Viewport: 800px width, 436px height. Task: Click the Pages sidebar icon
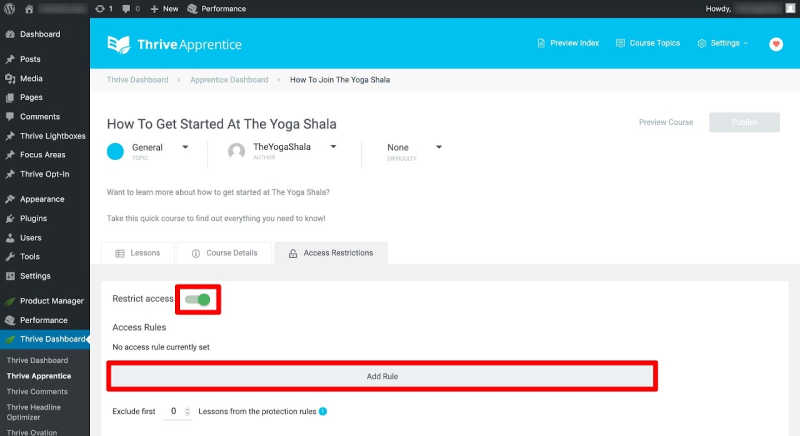click(x=10, y=97)
